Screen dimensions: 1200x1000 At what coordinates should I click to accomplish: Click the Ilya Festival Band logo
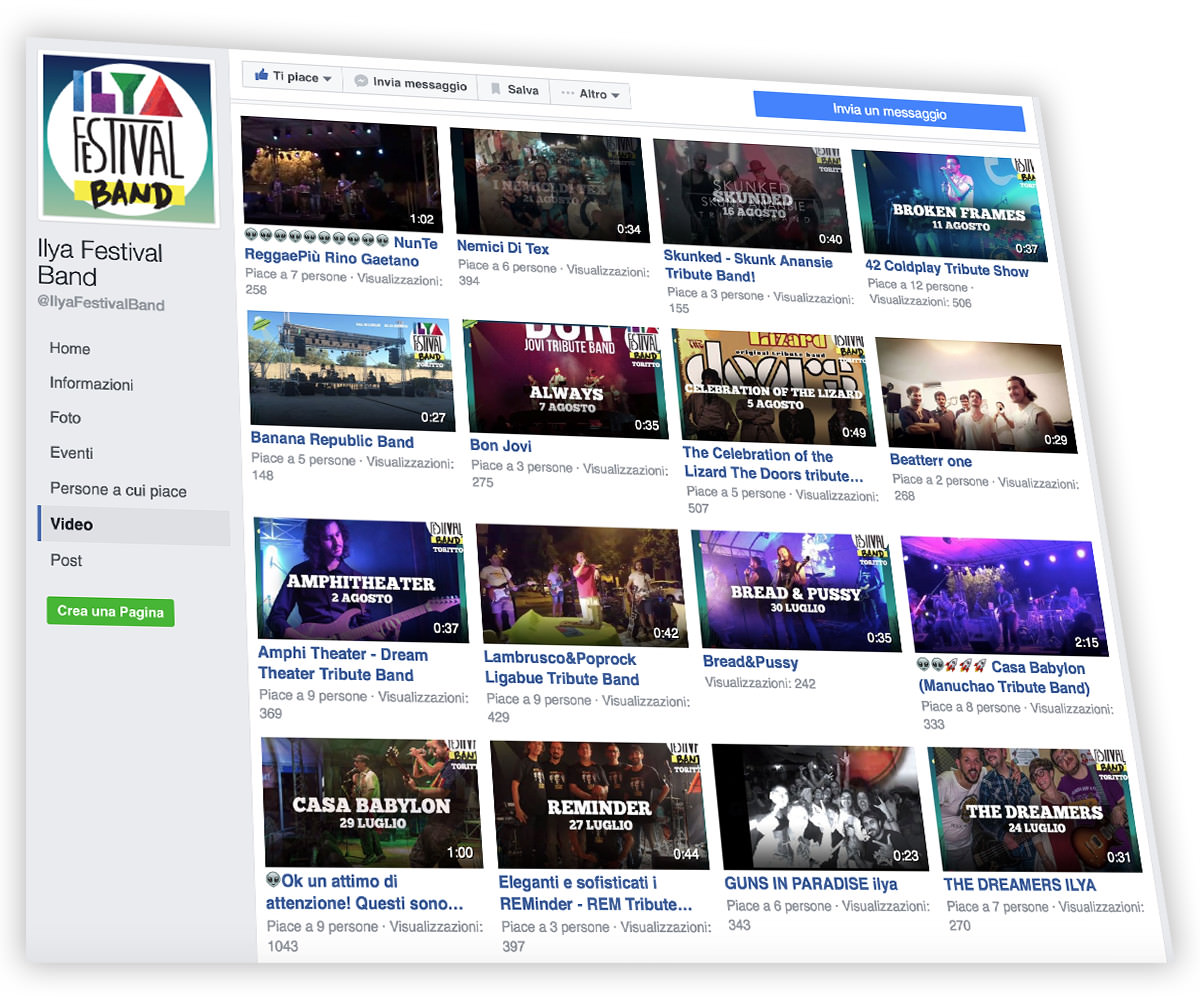tap(127, 137)
